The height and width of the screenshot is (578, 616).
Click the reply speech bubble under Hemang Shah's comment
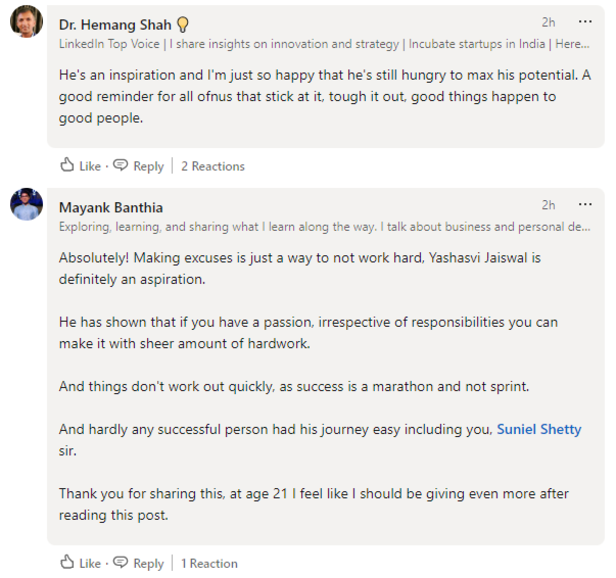(120, 166)
